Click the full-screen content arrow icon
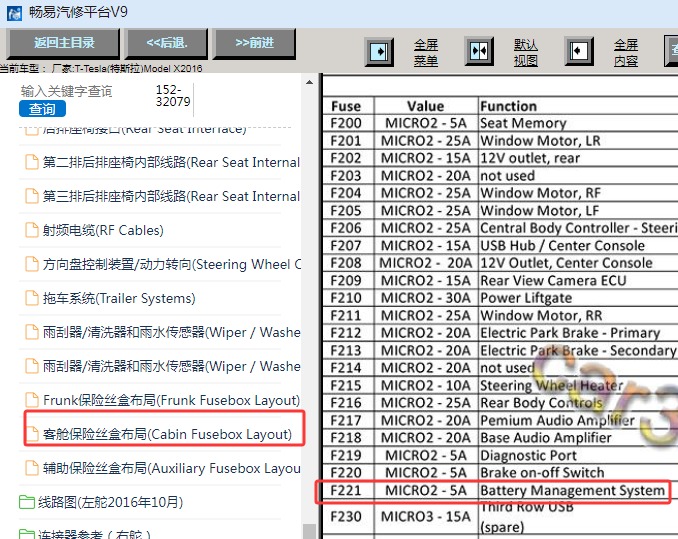678x539 pixels. click(579, 51)
